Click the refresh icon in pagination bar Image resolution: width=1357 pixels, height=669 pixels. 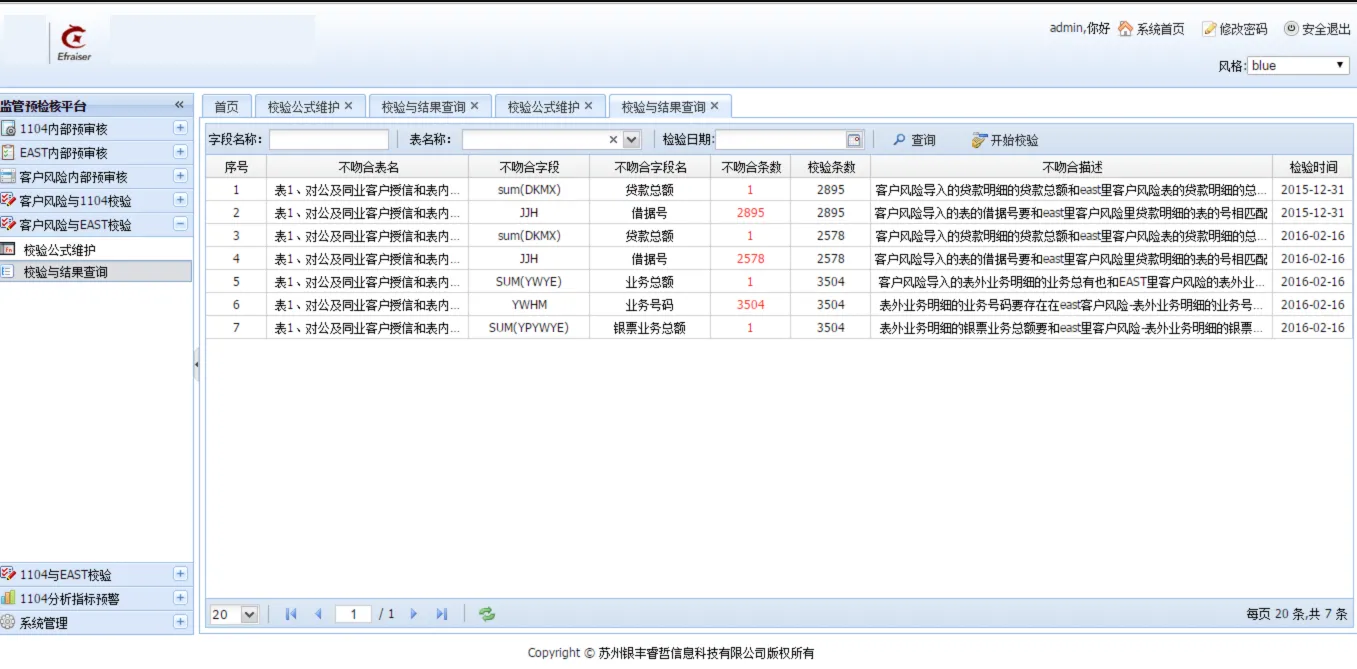(x=487, y=615)
